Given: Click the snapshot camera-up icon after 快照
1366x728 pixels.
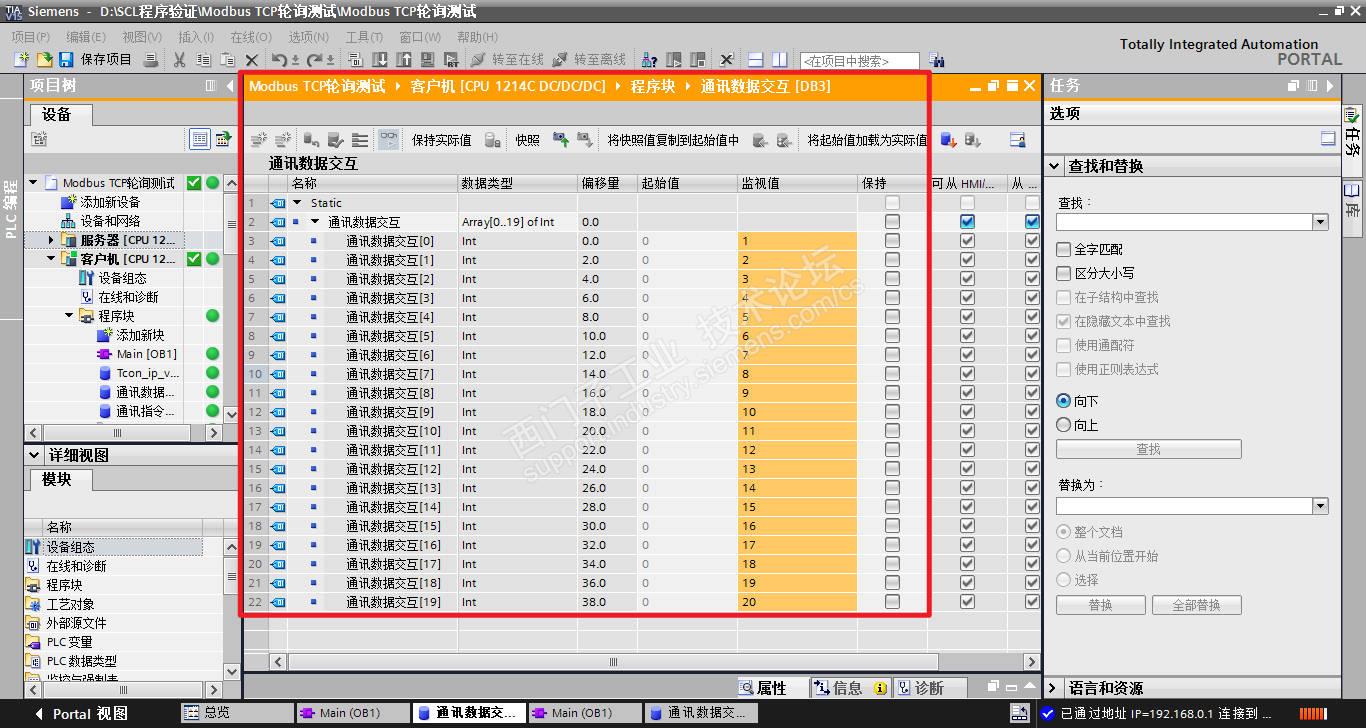Looking at the screenshot, I should (561, 140).
